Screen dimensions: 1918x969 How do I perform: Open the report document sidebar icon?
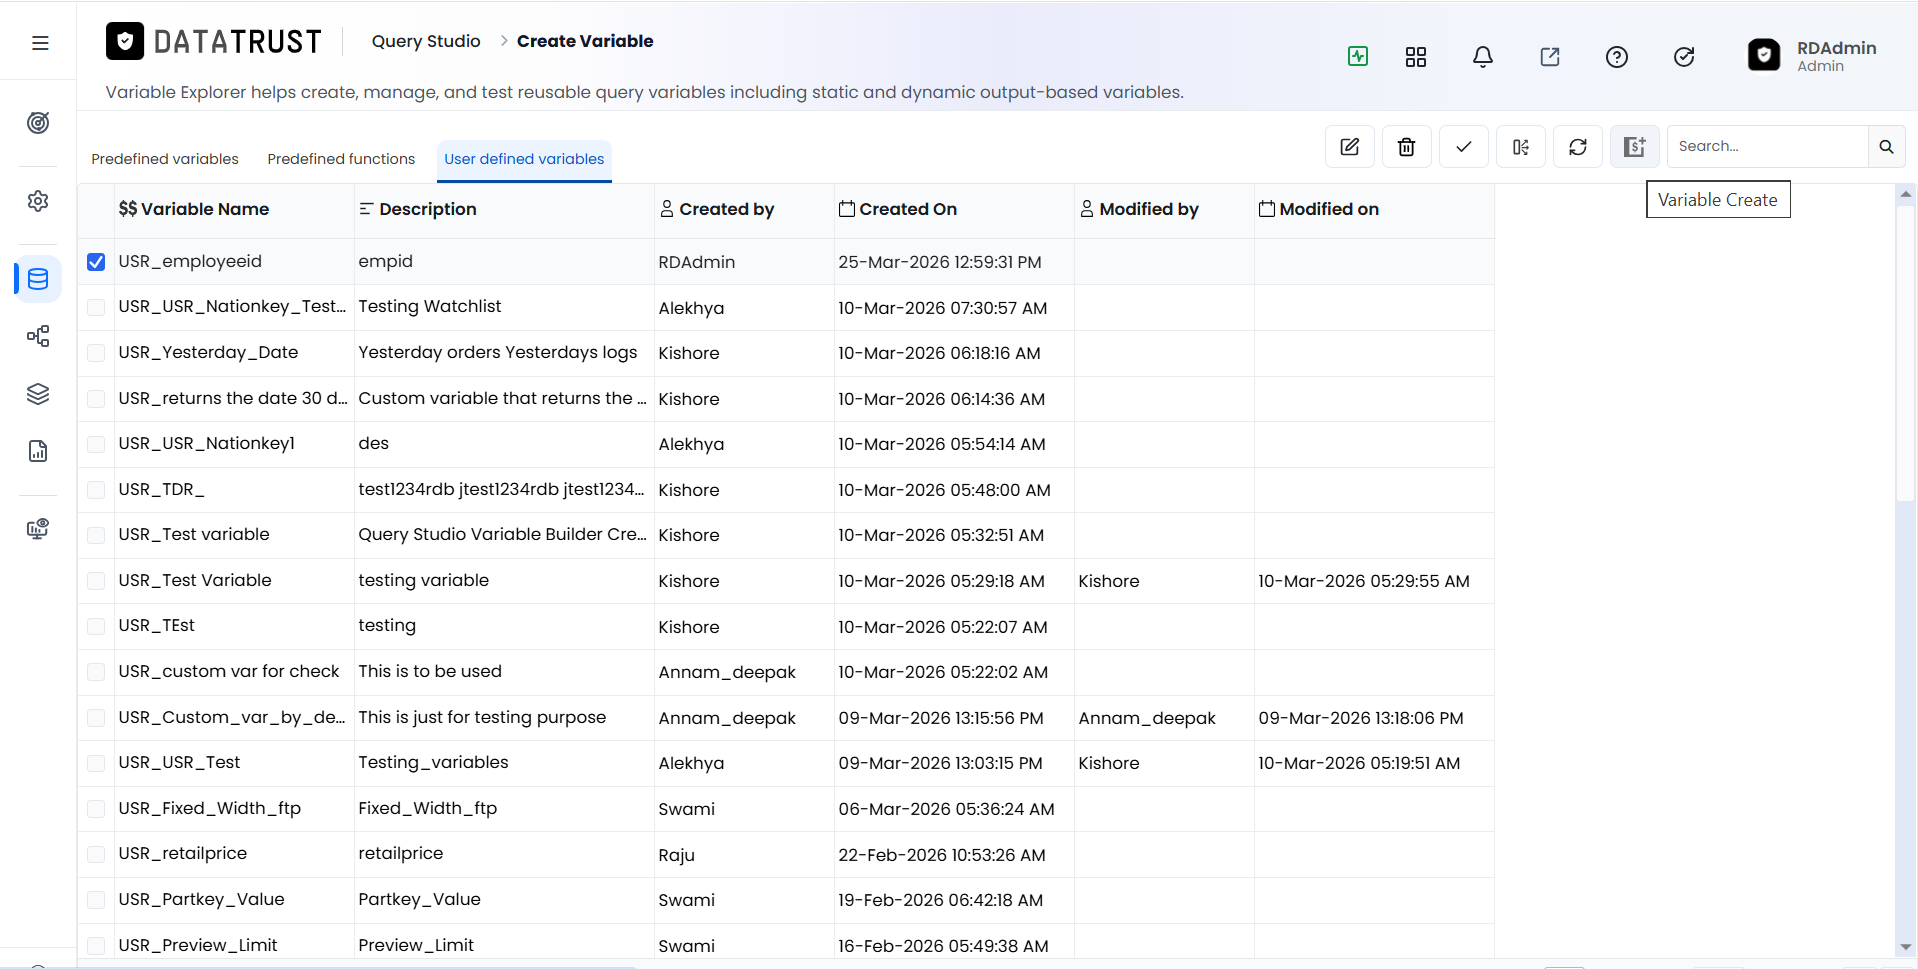pyautogui.click(x=38, y=451)
